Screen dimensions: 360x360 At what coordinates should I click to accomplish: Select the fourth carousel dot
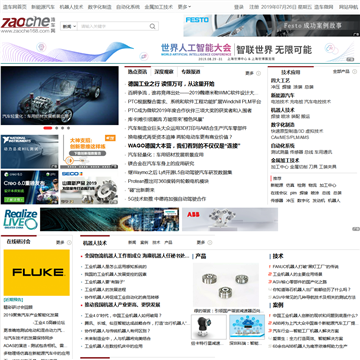coord(69,128)
